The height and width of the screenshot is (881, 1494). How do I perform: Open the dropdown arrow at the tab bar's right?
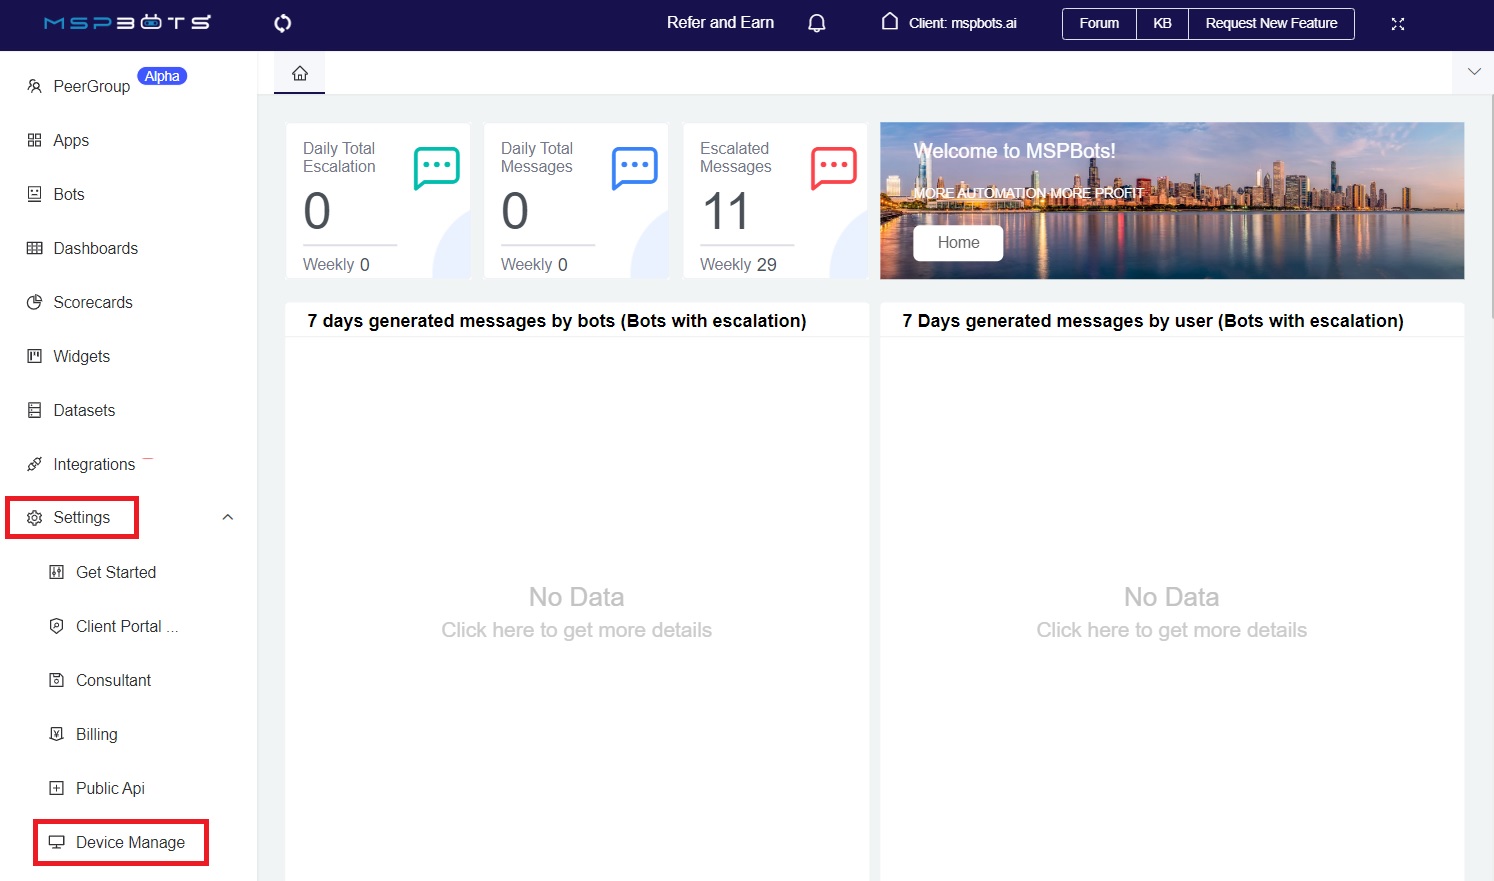(1474, 71)
